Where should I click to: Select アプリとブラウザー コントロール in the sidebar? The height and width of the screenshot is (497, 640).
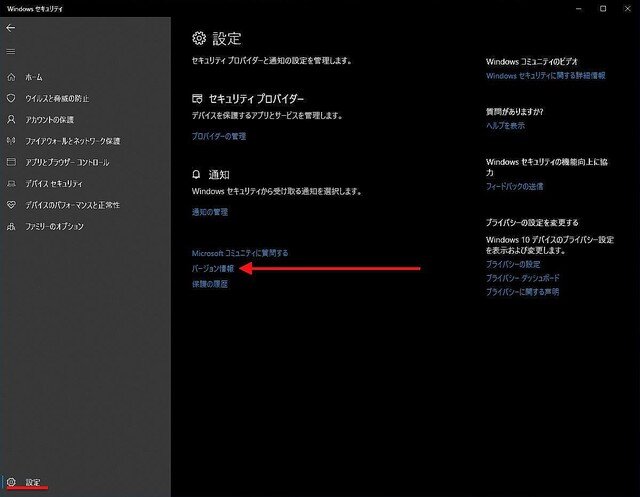[x=67, y=162]
